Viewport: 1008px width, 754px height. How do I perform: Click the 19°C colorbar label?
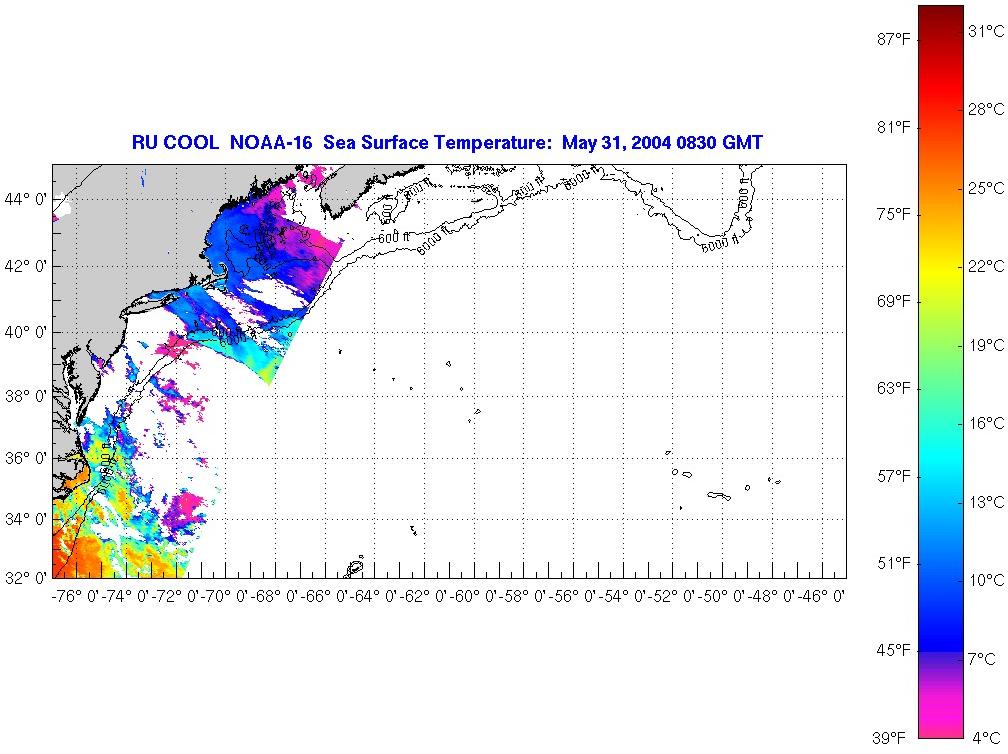point(987,345)
